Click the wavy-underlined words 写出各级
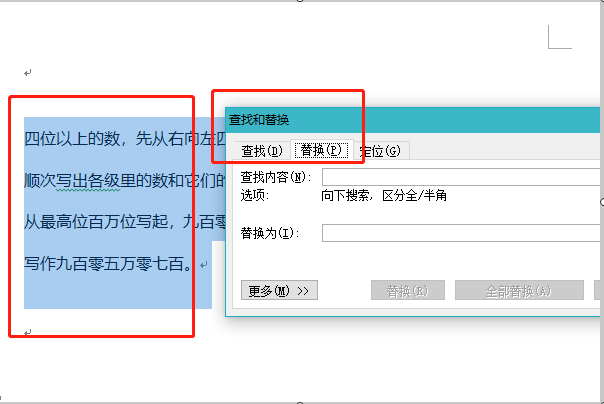This screenshot has width=604, height=404. point(88,181)
